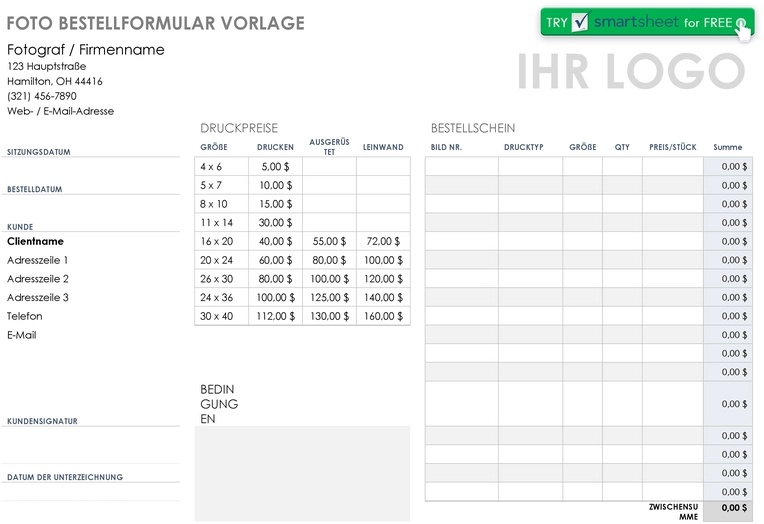The height and width of the screenshot is (524, 764).
Task: Click the PREIS/STÜCK column header
Action: click(673, 147)
